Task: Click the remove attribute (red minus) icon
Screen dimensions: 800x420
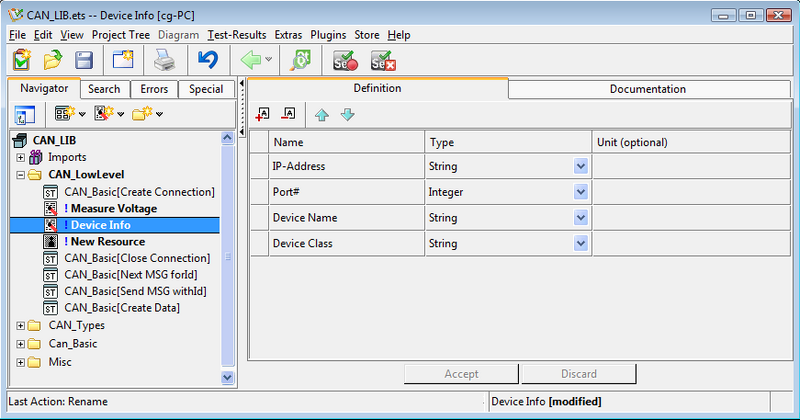Action: (289, 114)
